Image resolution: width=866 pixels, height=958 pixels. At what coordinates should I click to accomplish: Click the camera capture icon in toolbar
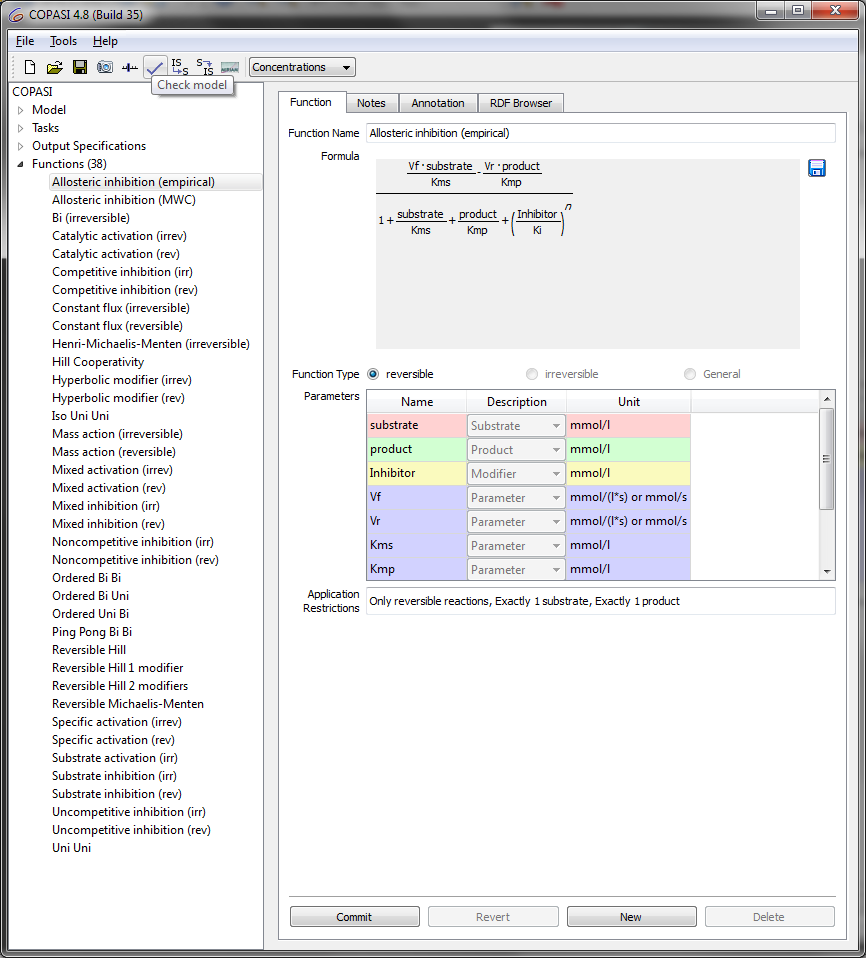tap(104, 67)
